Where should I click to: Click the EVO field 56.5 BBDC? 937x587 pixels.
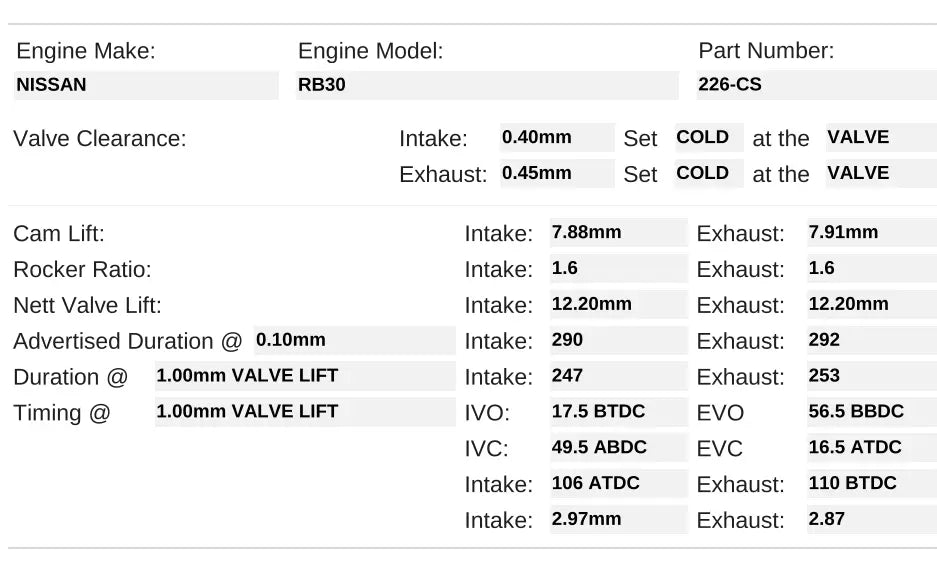[871, 412]
